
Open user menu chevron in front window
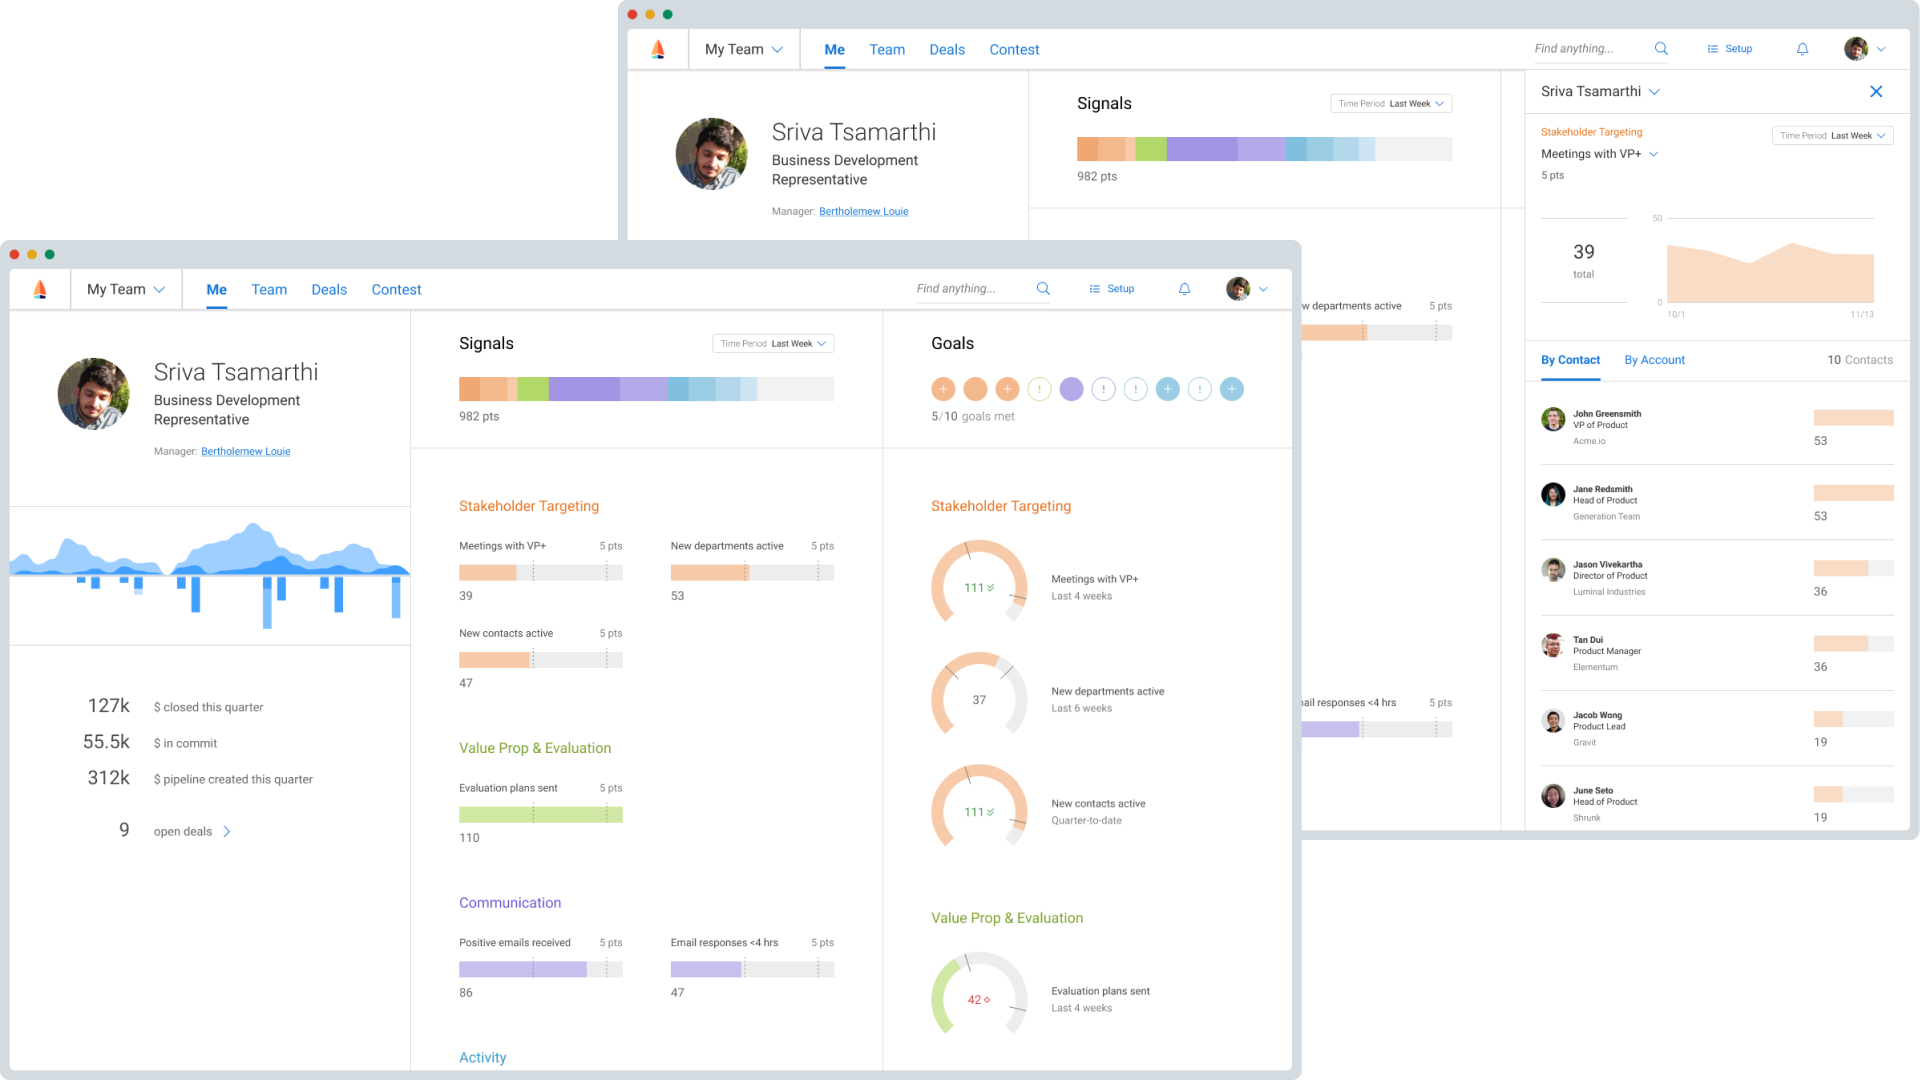(x=1263, y=289)
